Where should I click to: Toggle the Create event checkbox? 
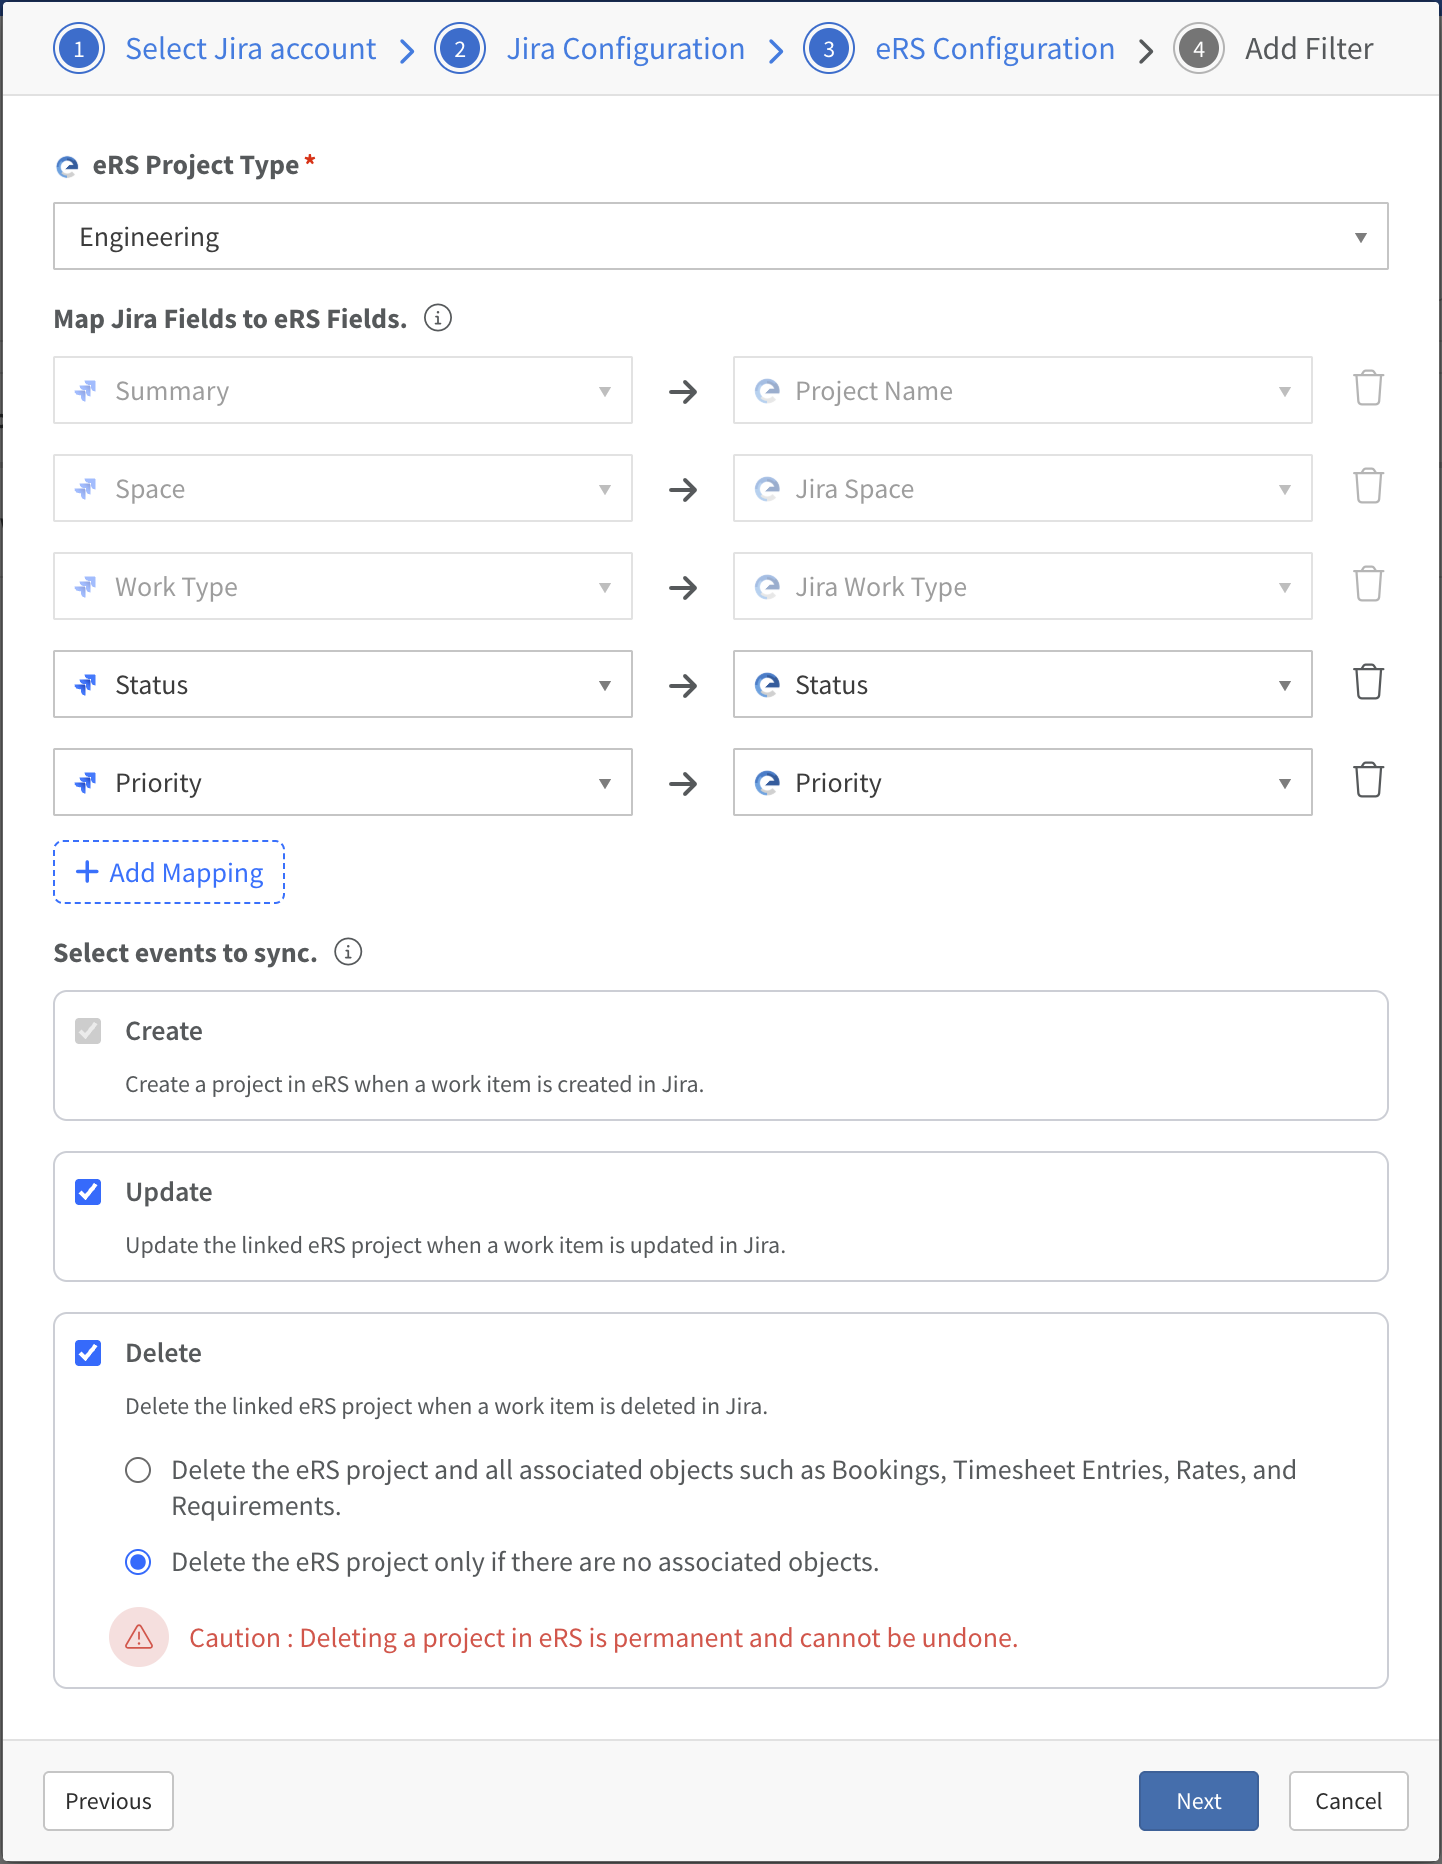click(88, 1031)
